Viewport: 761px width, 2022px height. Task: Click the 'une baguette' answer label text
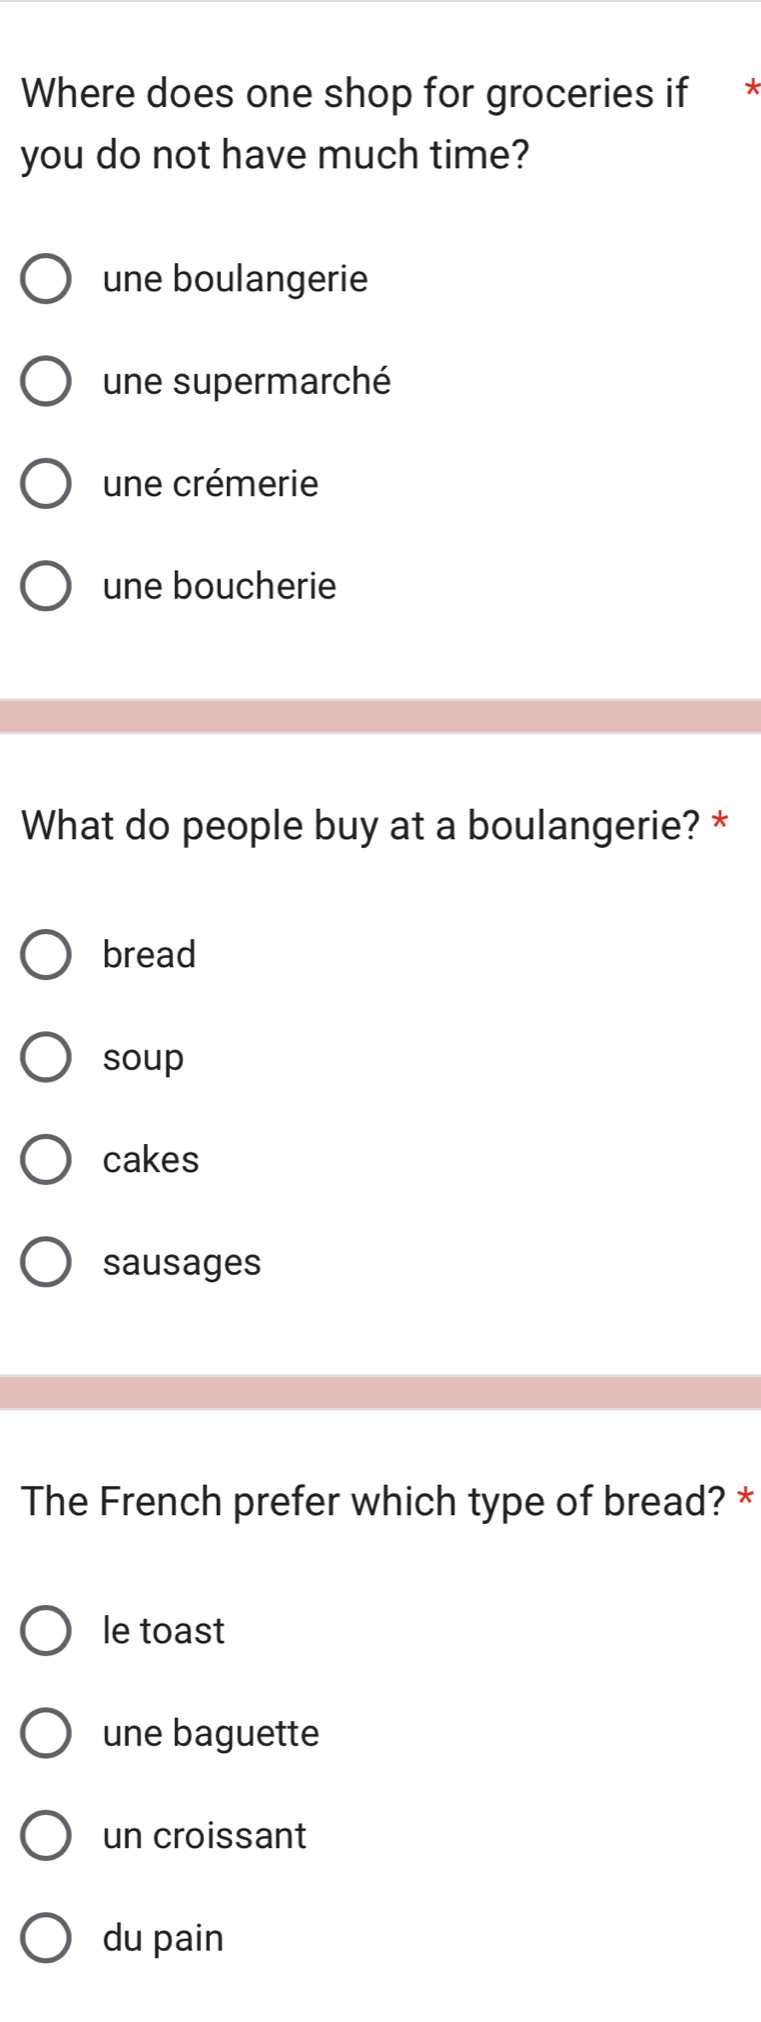(x=211, y=1733)
